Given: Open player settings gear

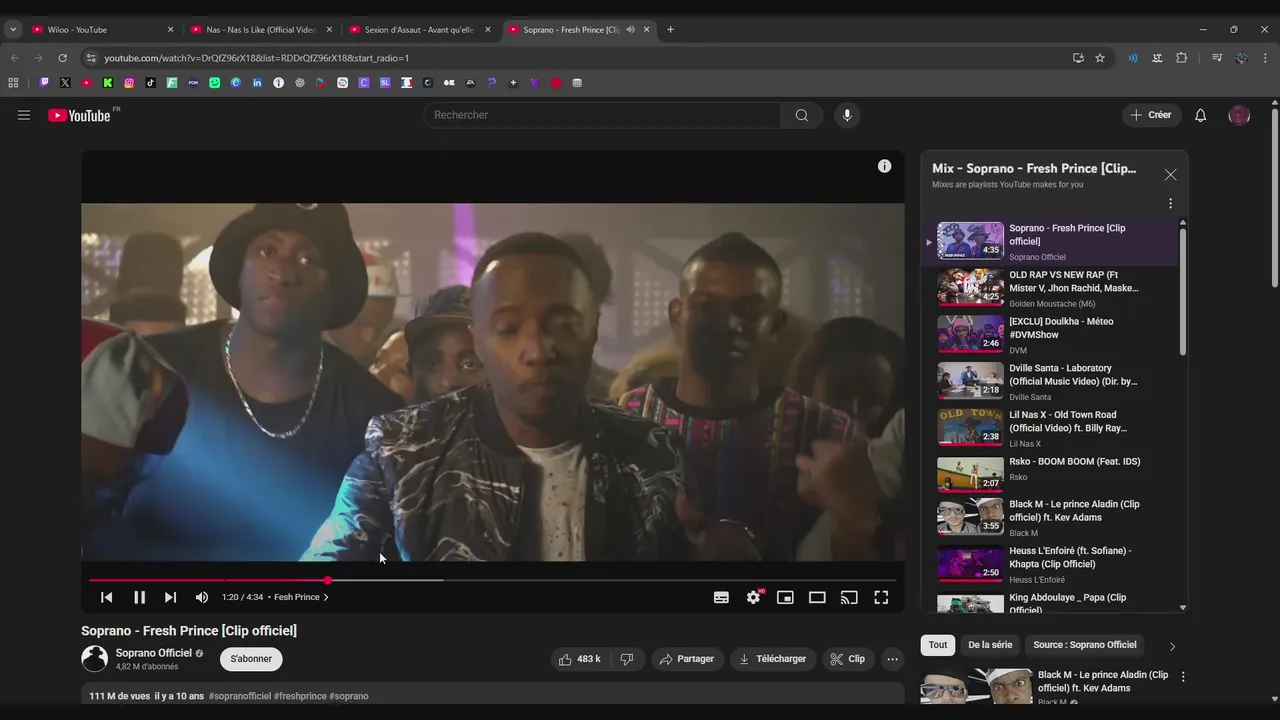Looking at the screenshot, I should point(754,597).
